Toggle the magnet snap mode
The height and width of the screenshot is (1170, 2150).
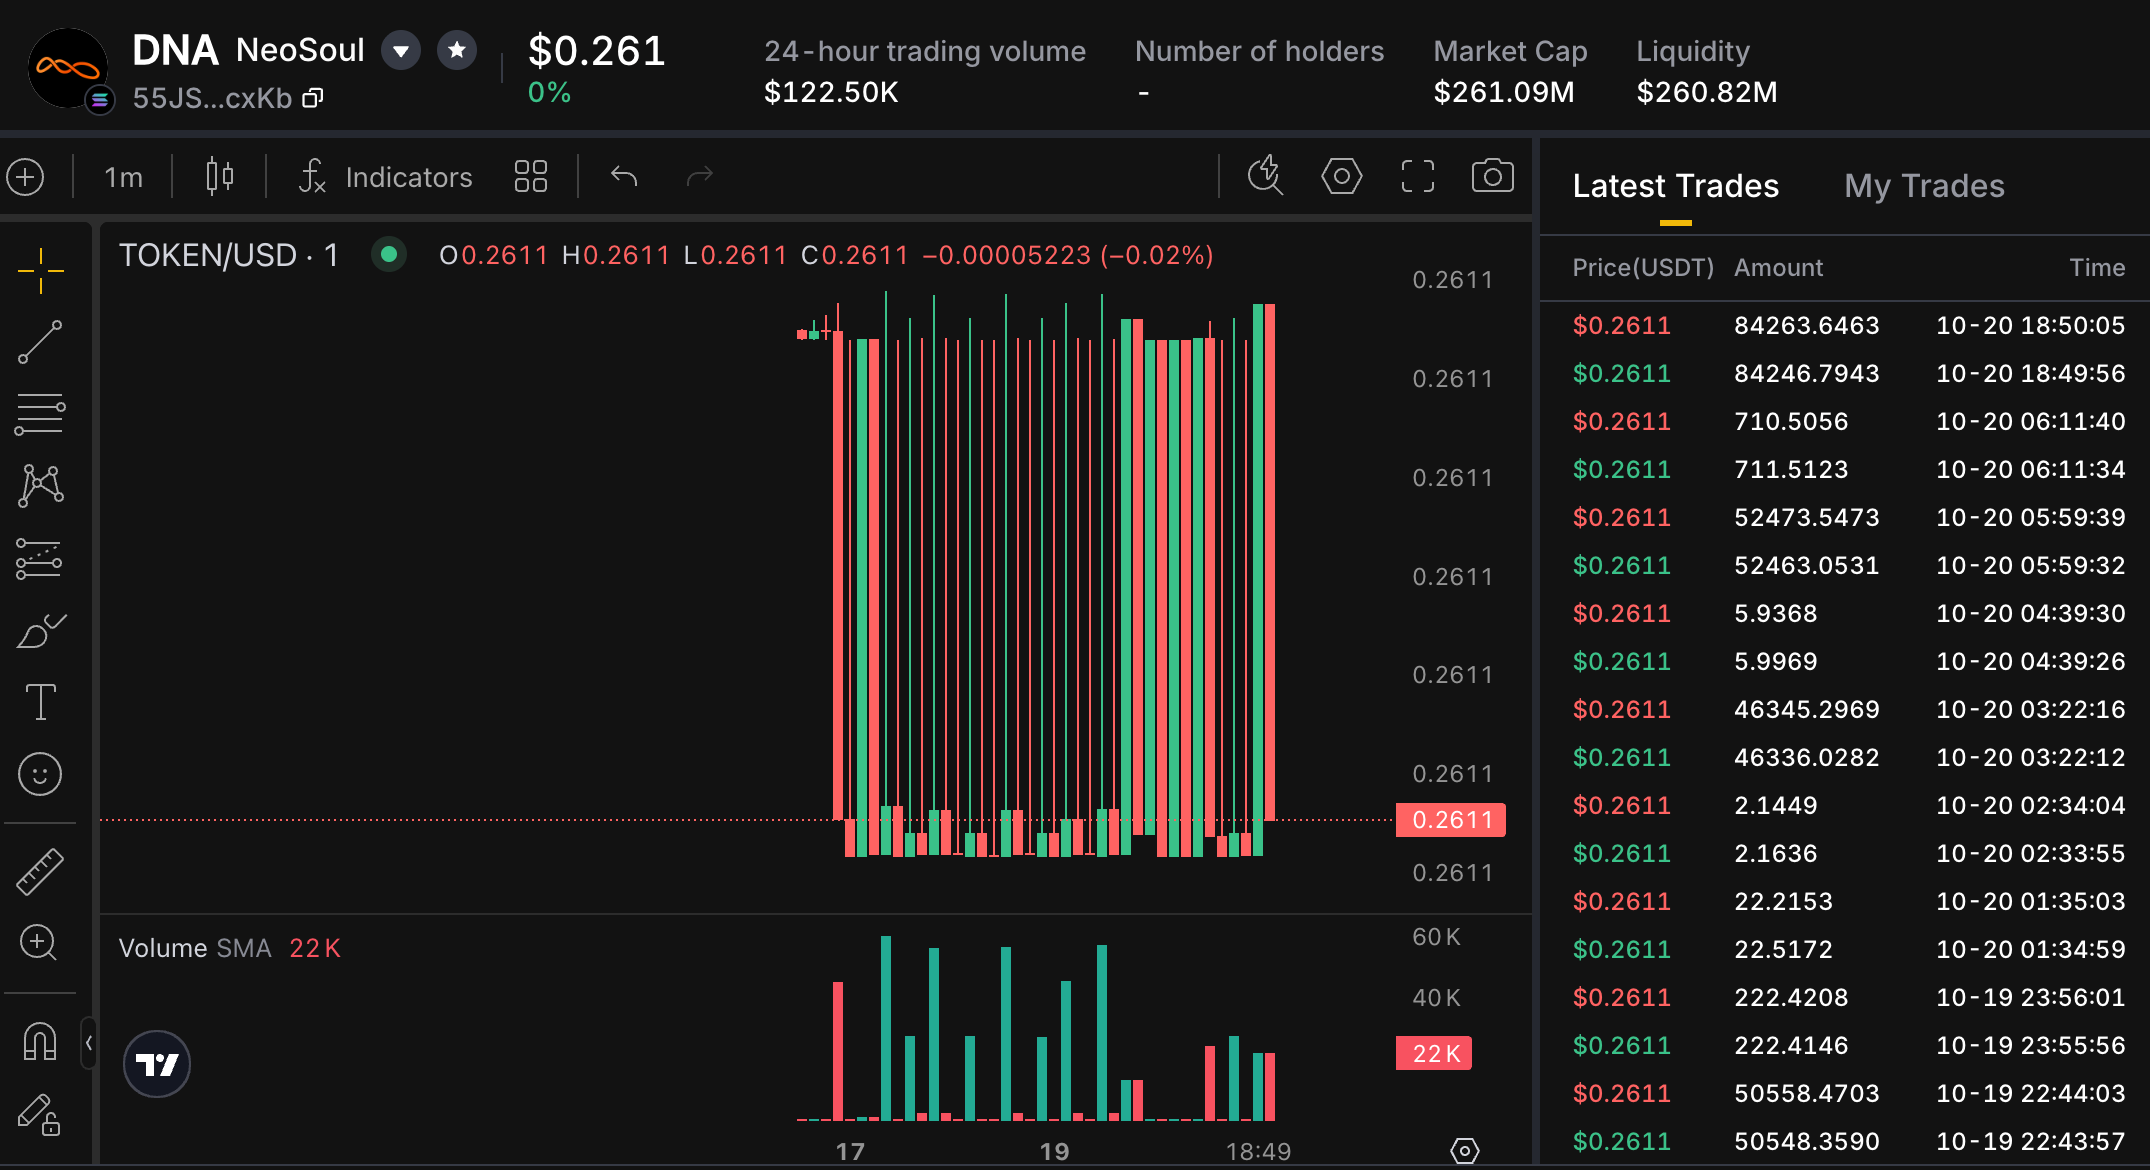click(x=40, y=1042)
